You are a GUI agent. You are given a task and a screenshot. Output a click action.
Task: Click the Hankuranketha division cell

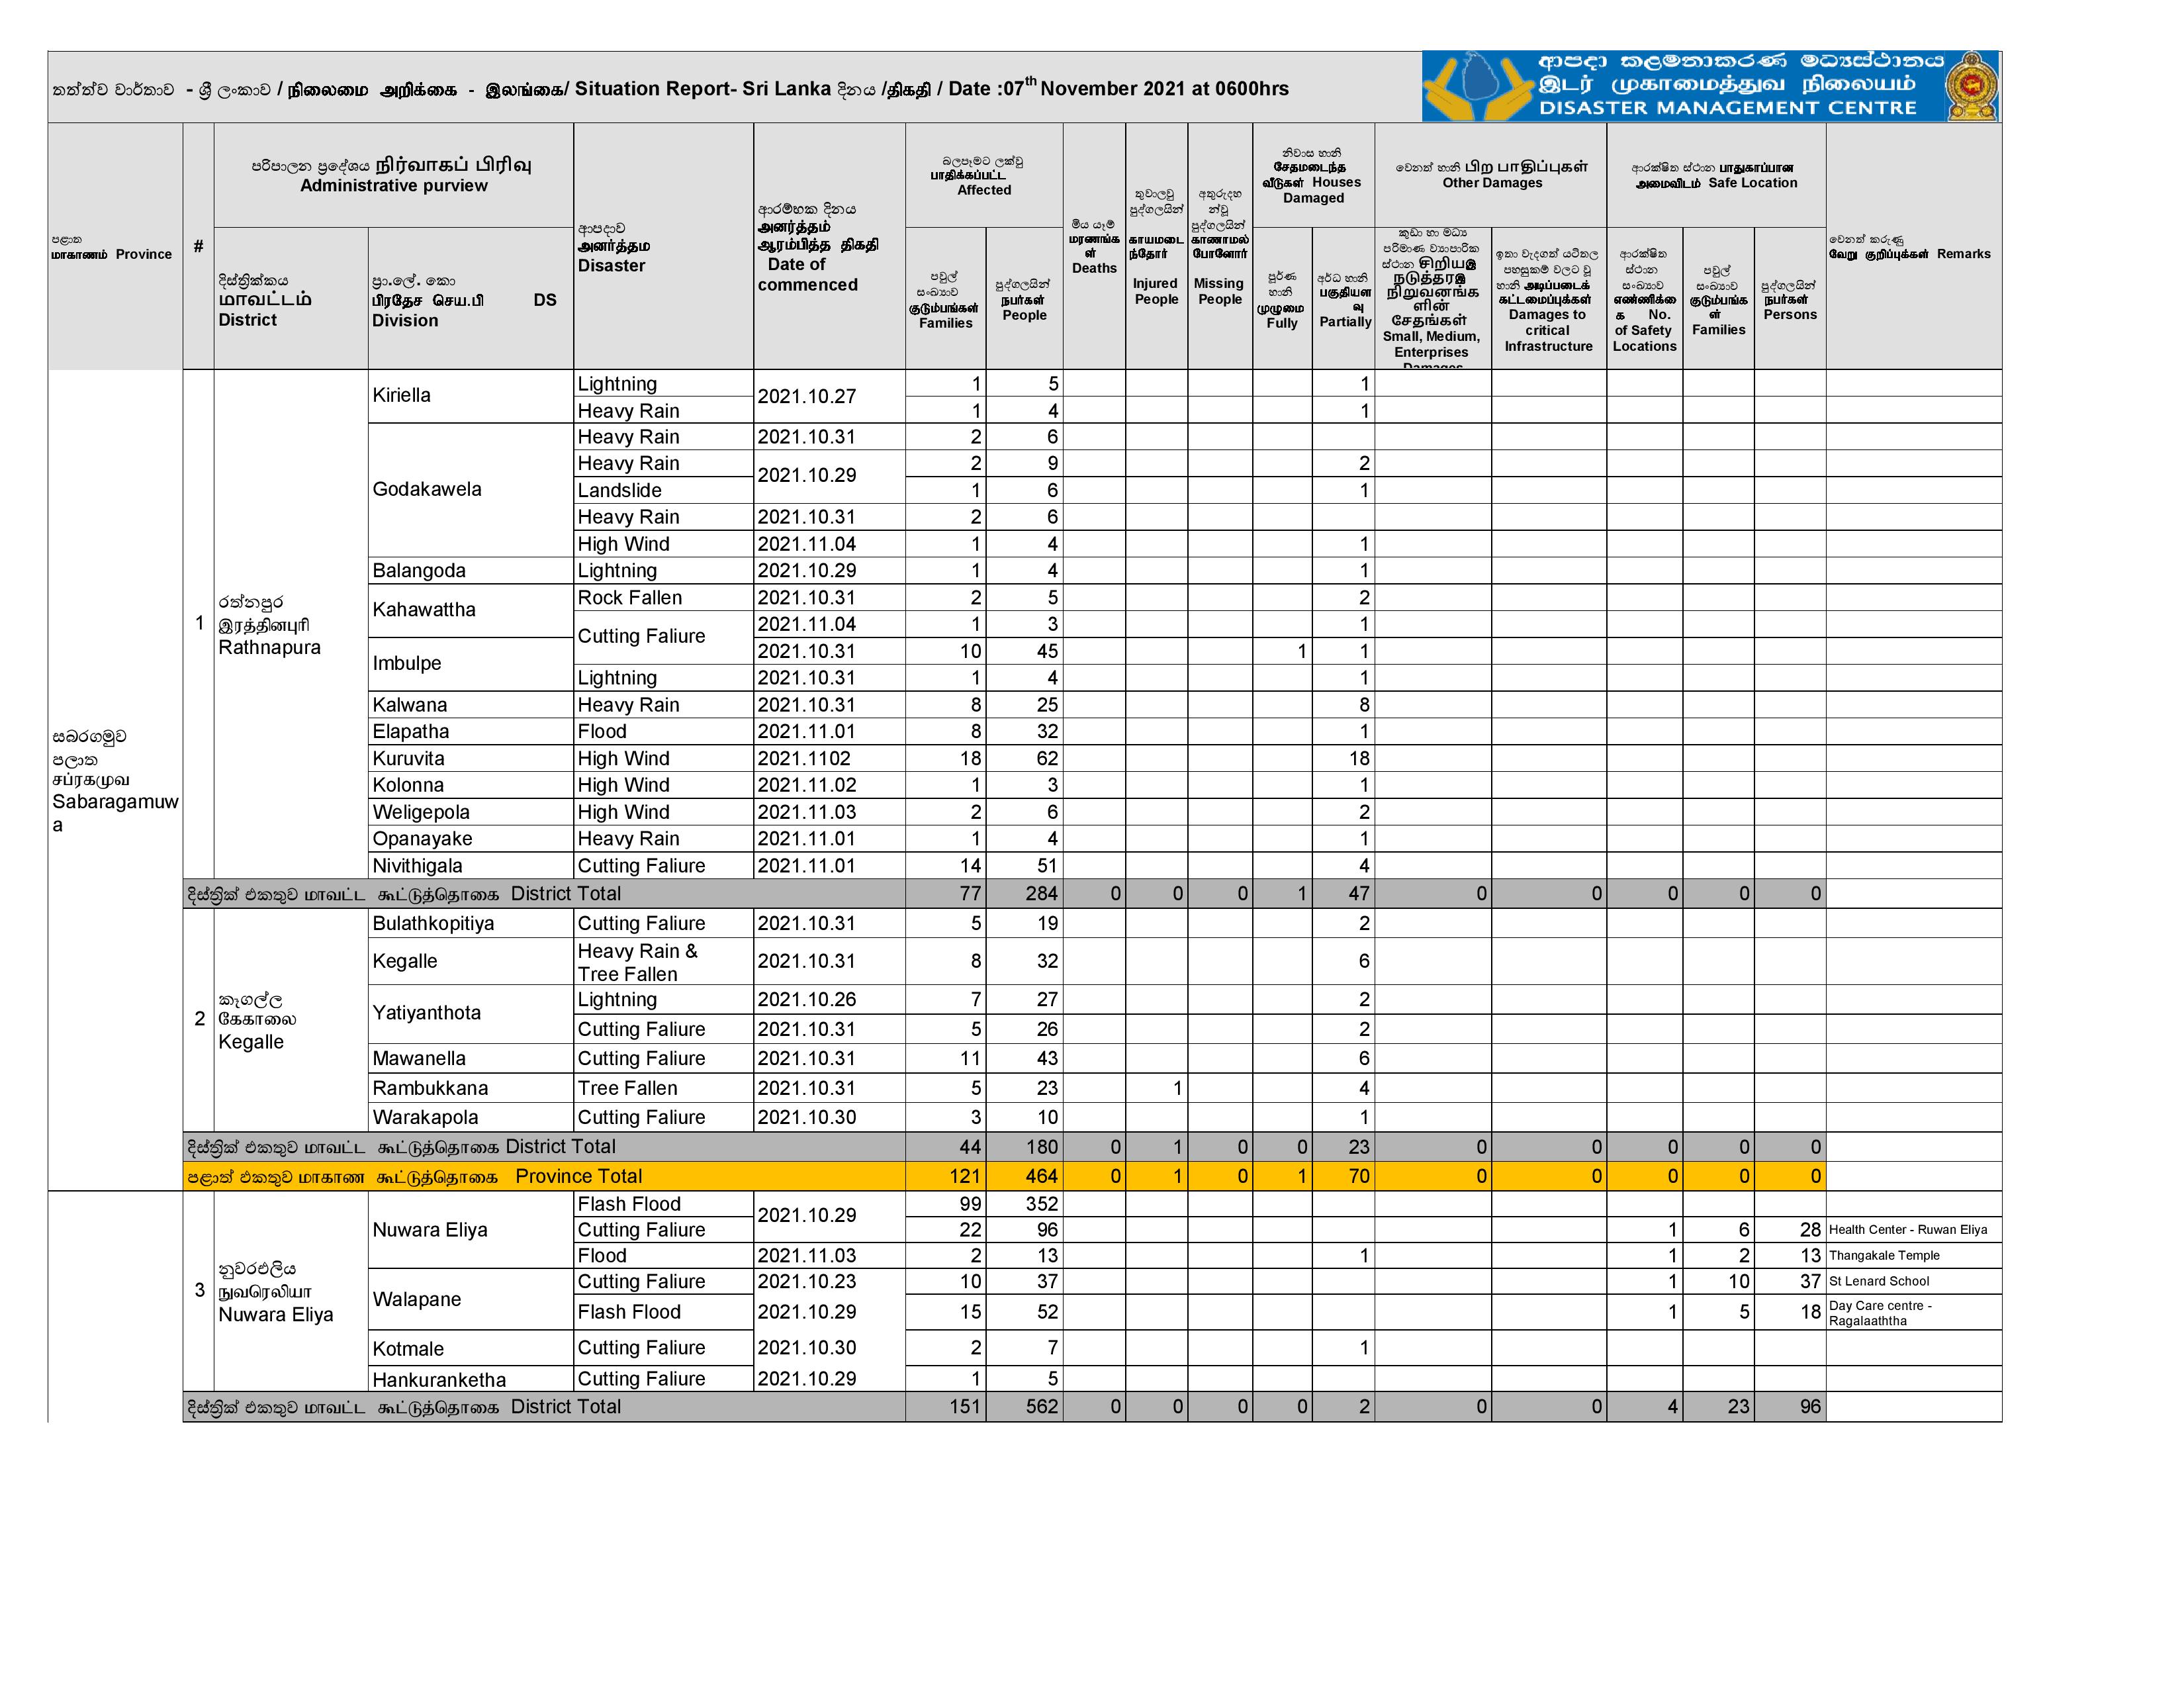pyautogui.click(x=471, y=1379)
